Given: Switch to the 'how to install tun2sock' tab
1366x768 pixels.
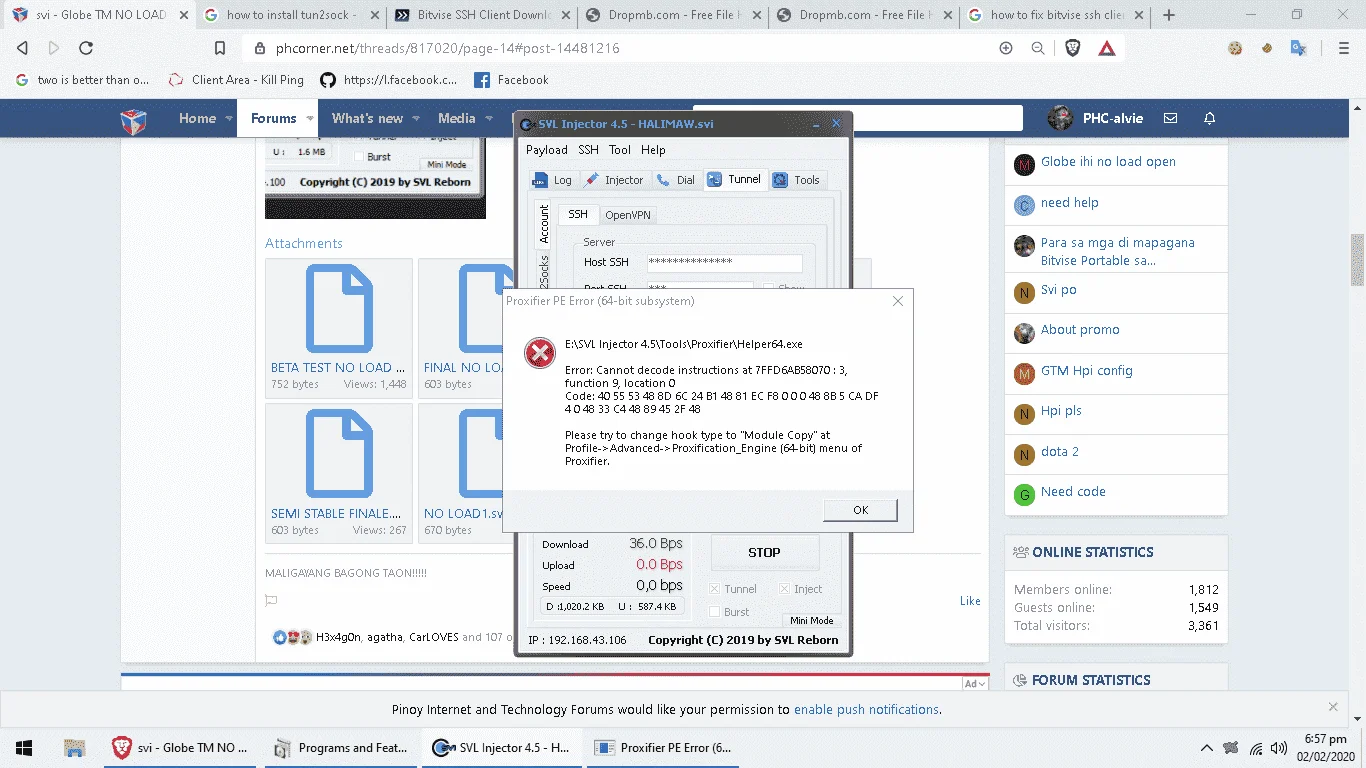Looking at the screenshot, I should coord(293,15).
